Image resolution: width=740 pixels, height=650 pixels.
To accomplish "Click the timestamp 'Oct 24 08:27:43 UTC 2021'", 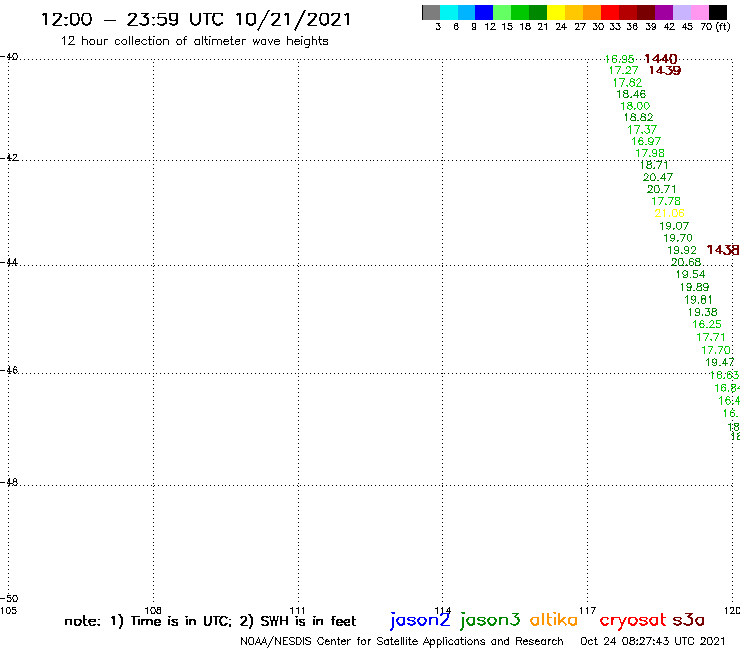I will point(652,641).
